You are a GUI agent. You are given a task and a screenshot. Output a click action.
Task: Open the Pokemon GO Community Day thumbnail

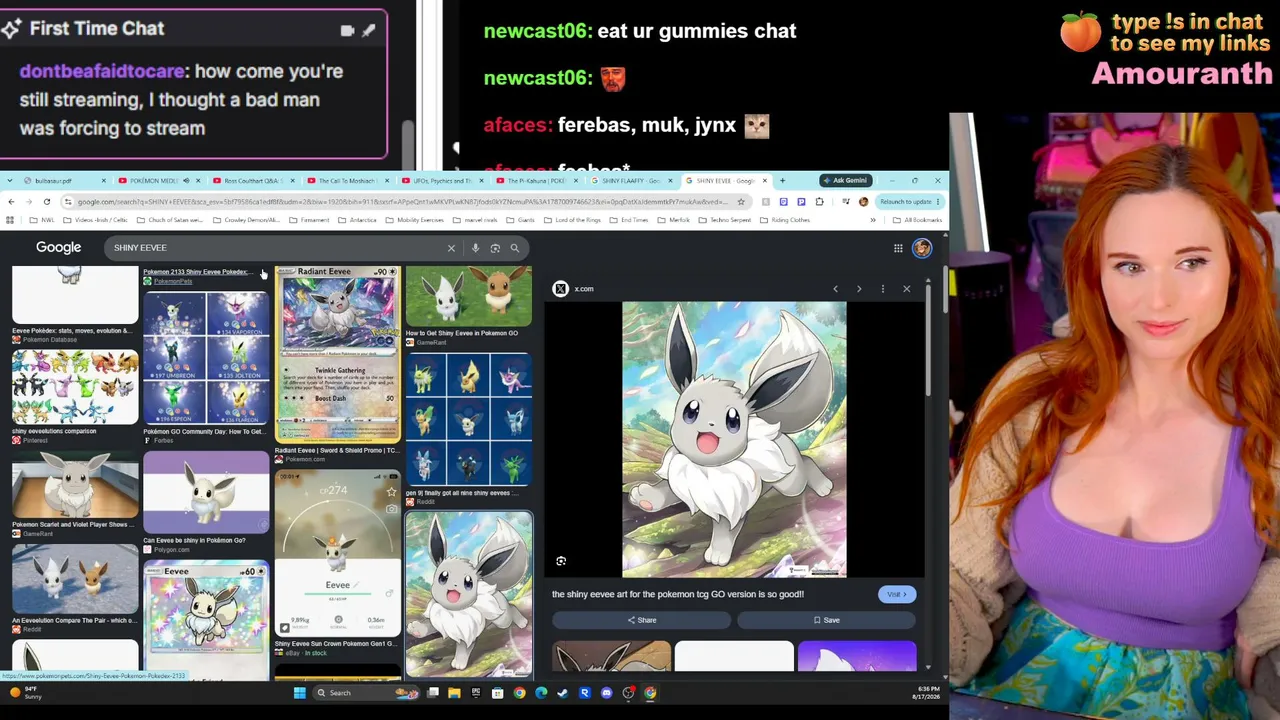206,358
